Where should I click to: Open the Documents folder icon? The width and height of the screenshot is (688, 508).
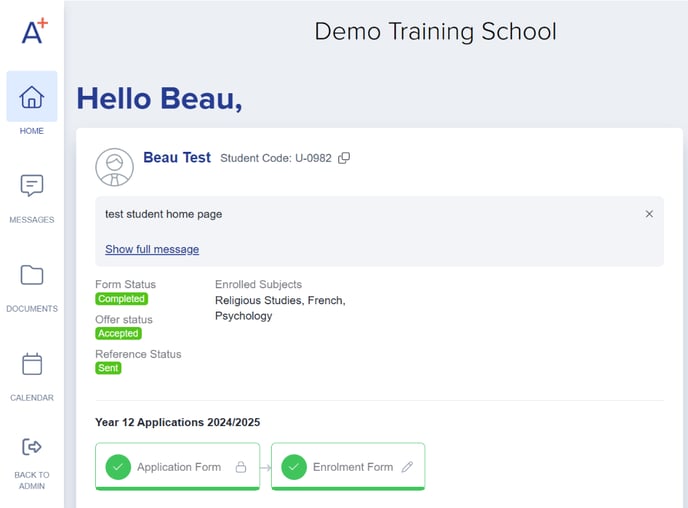tap(32, 275)
